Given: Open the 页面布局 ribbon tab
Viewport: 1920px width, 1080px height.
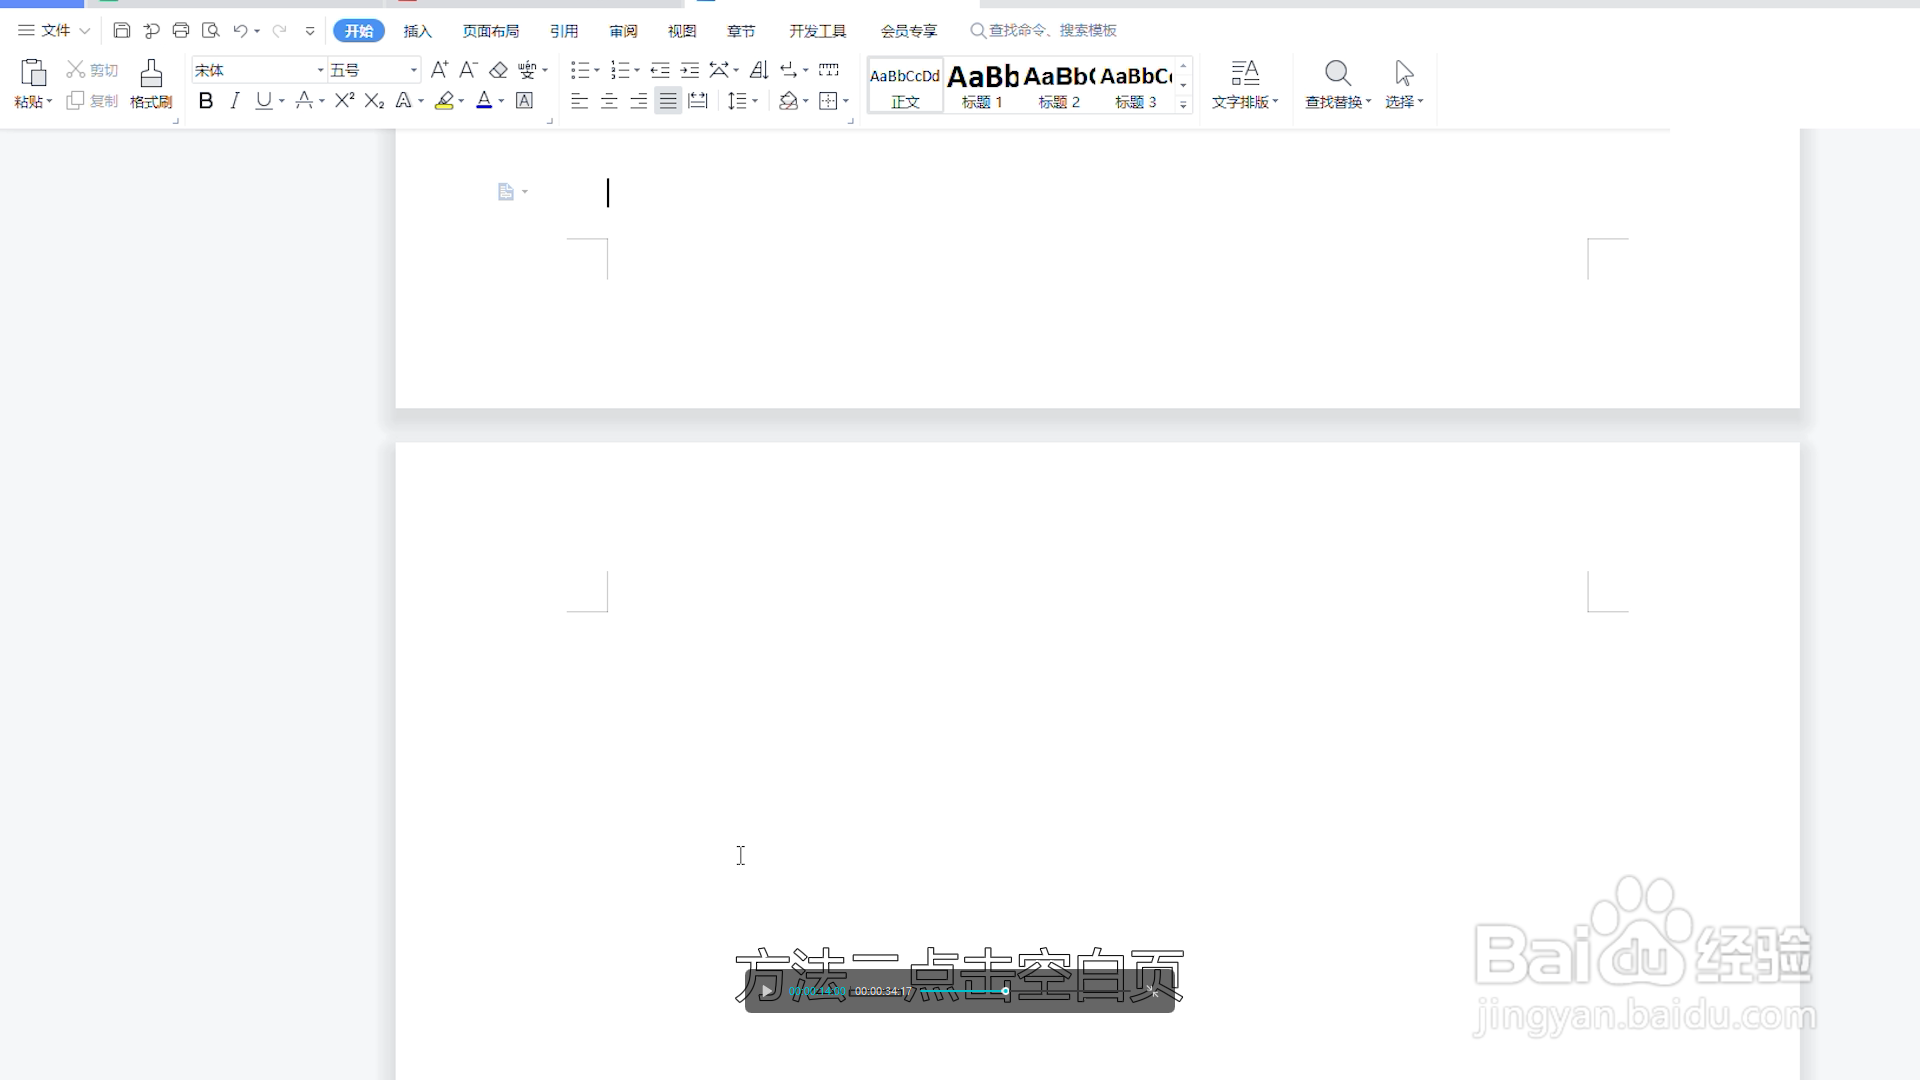Looking at the screenshot, I should click(490, 31).
